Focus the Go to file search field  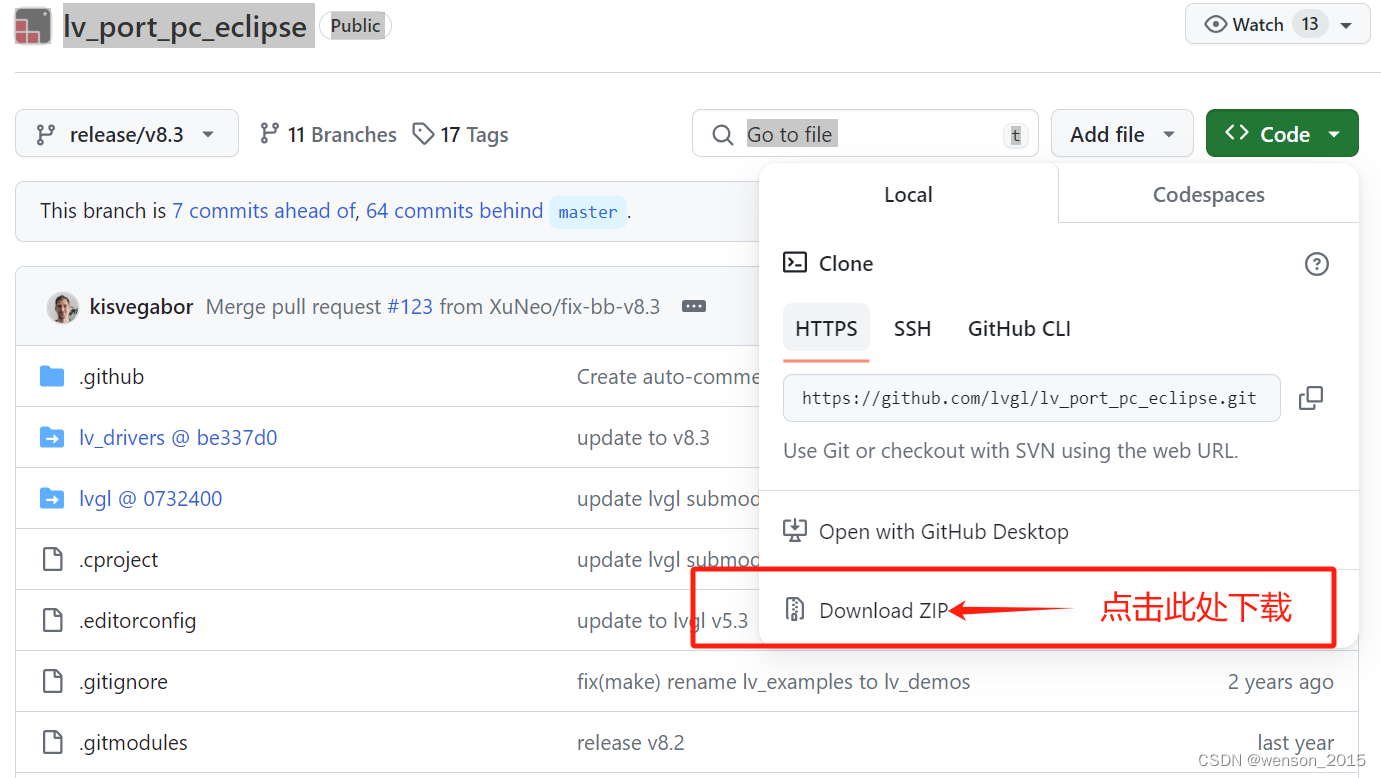tap(865, 134)
